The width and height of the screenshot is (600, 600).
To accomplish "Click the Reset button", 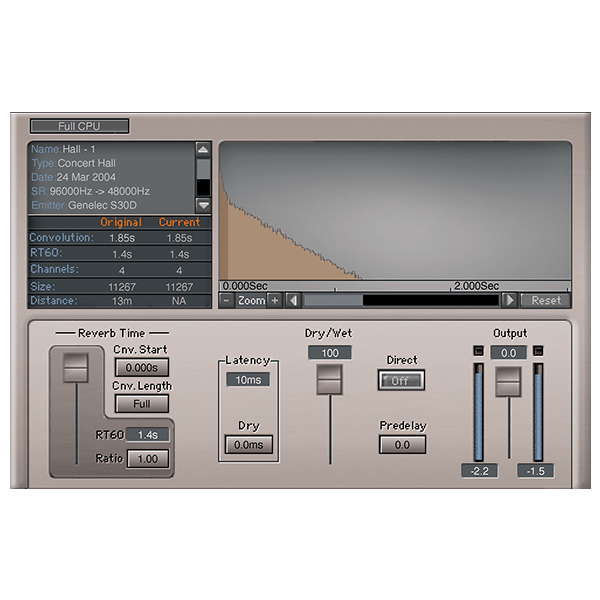I will [546, 301].
